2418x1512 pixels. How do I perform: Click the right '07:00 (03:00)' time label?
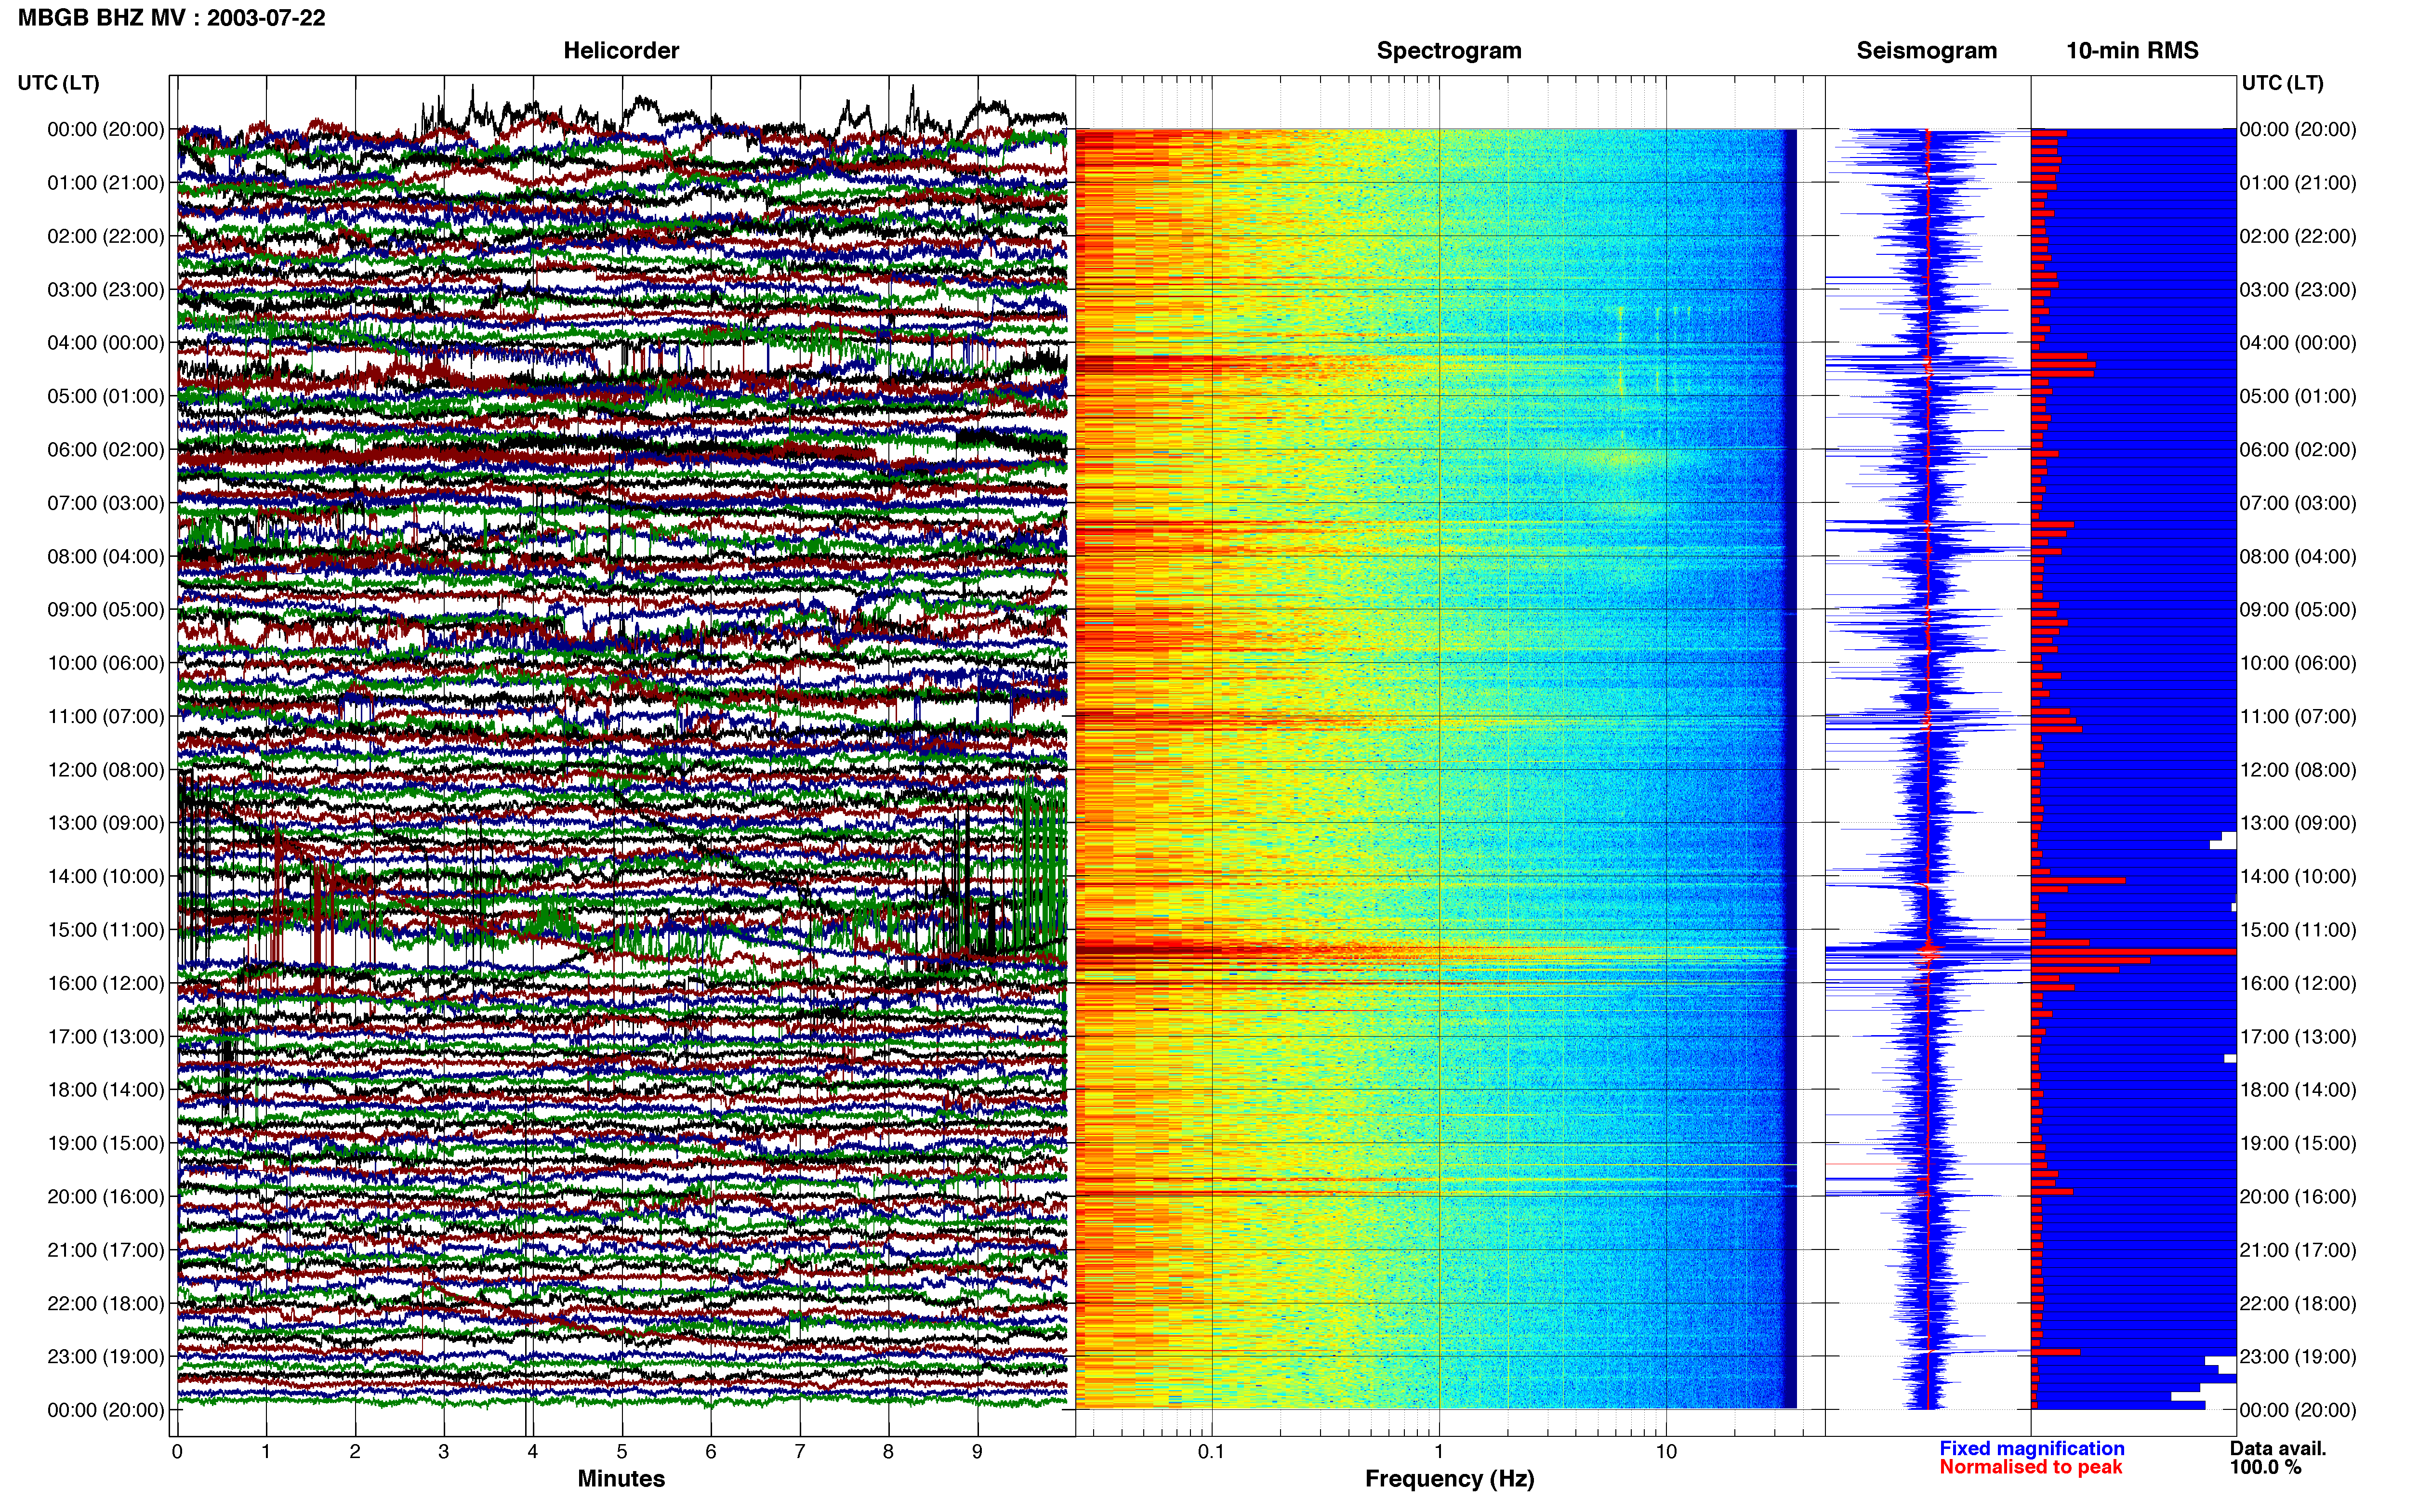coord(2298,502)
